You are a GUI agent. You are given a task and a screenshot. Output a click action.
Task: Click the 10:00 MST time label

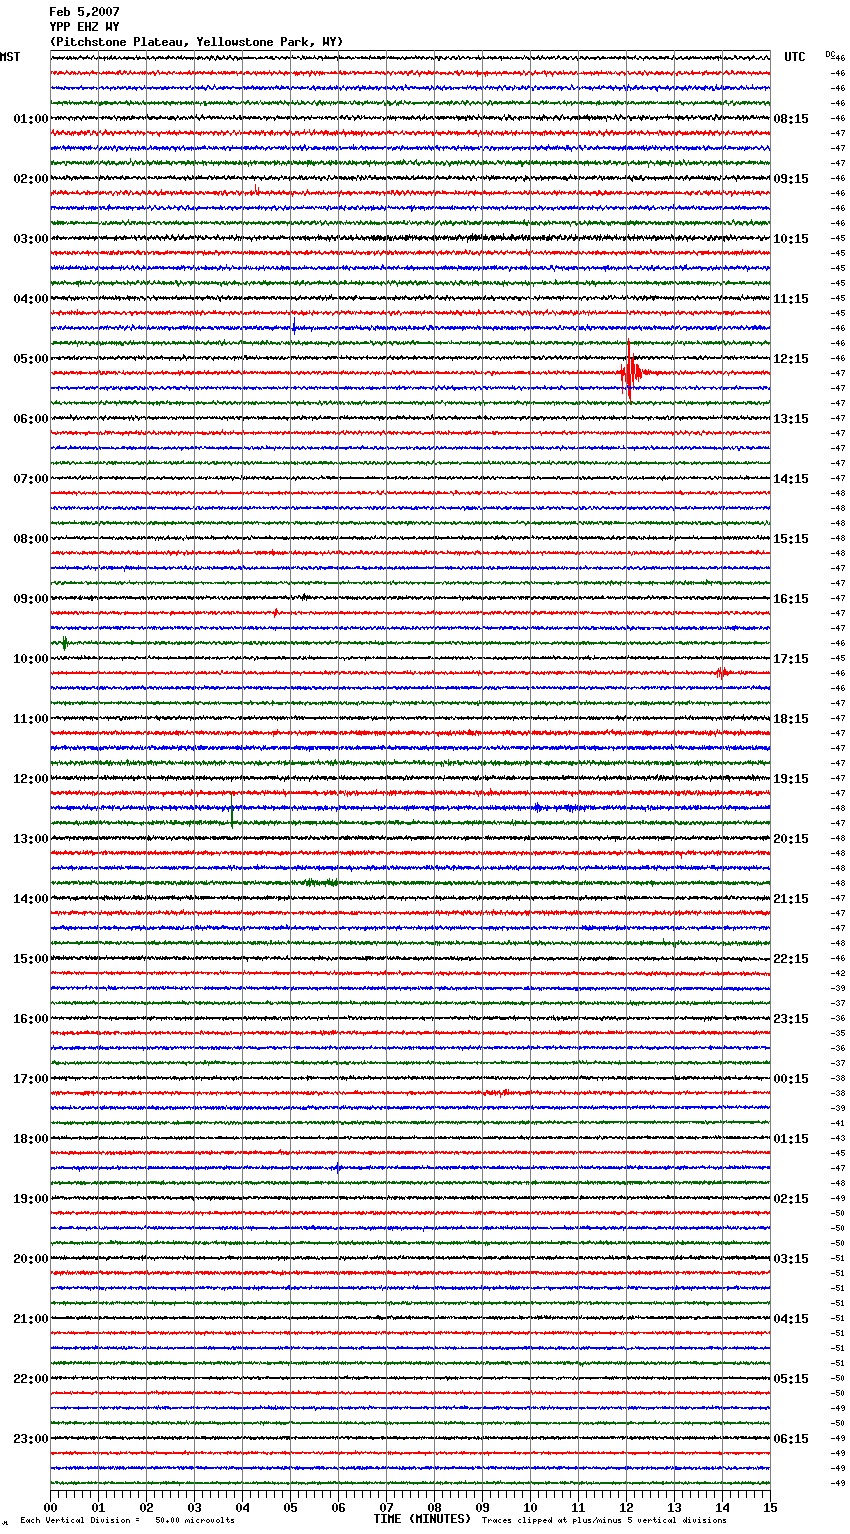pos(31,659)
